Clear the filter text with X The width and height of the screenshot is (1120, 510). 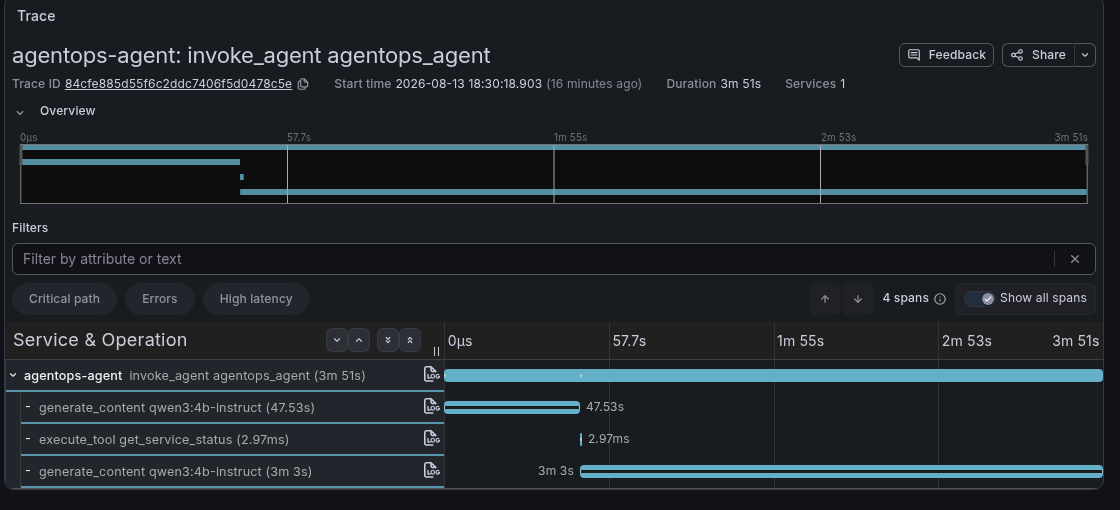[1075, 259]
